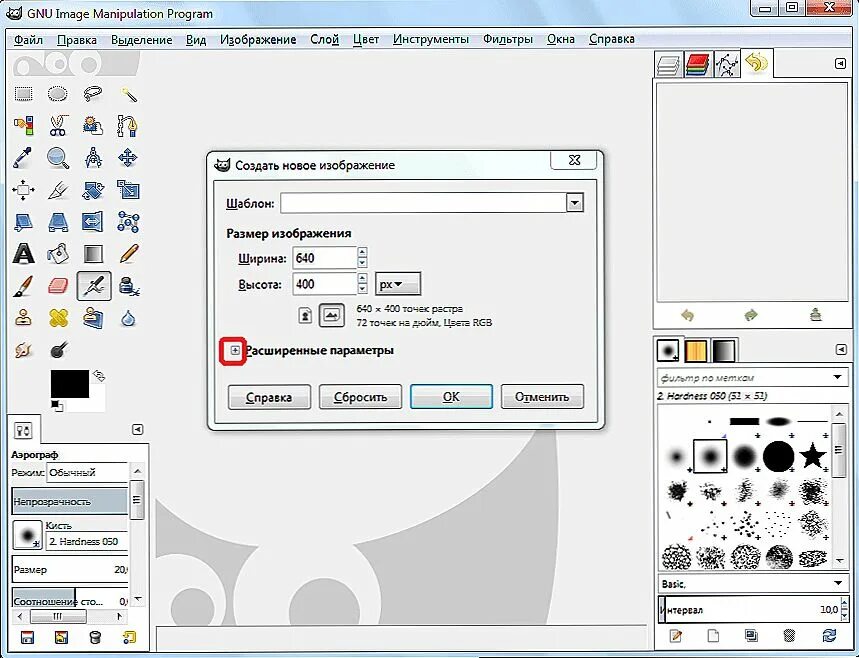Click the OK button

pyautogui.click(x=451, y=397)
